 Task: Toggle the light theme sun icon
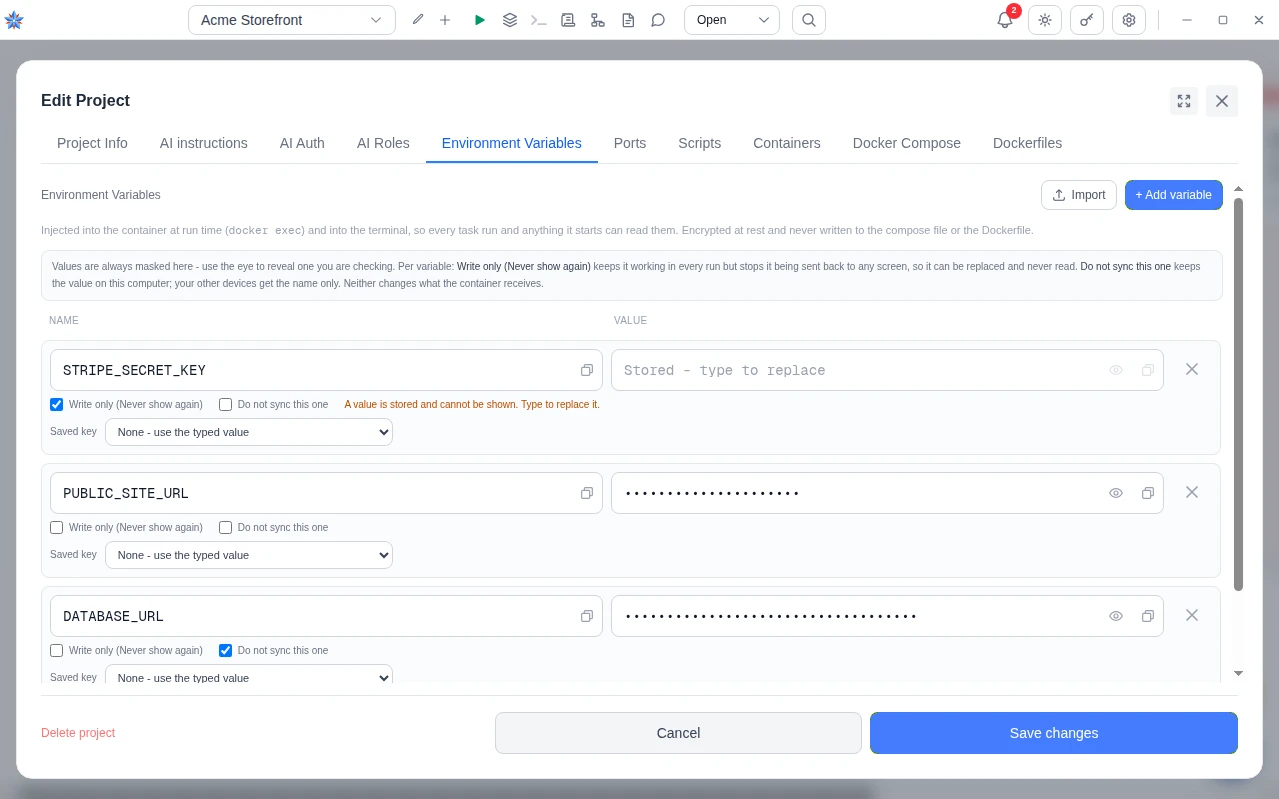1045,20
